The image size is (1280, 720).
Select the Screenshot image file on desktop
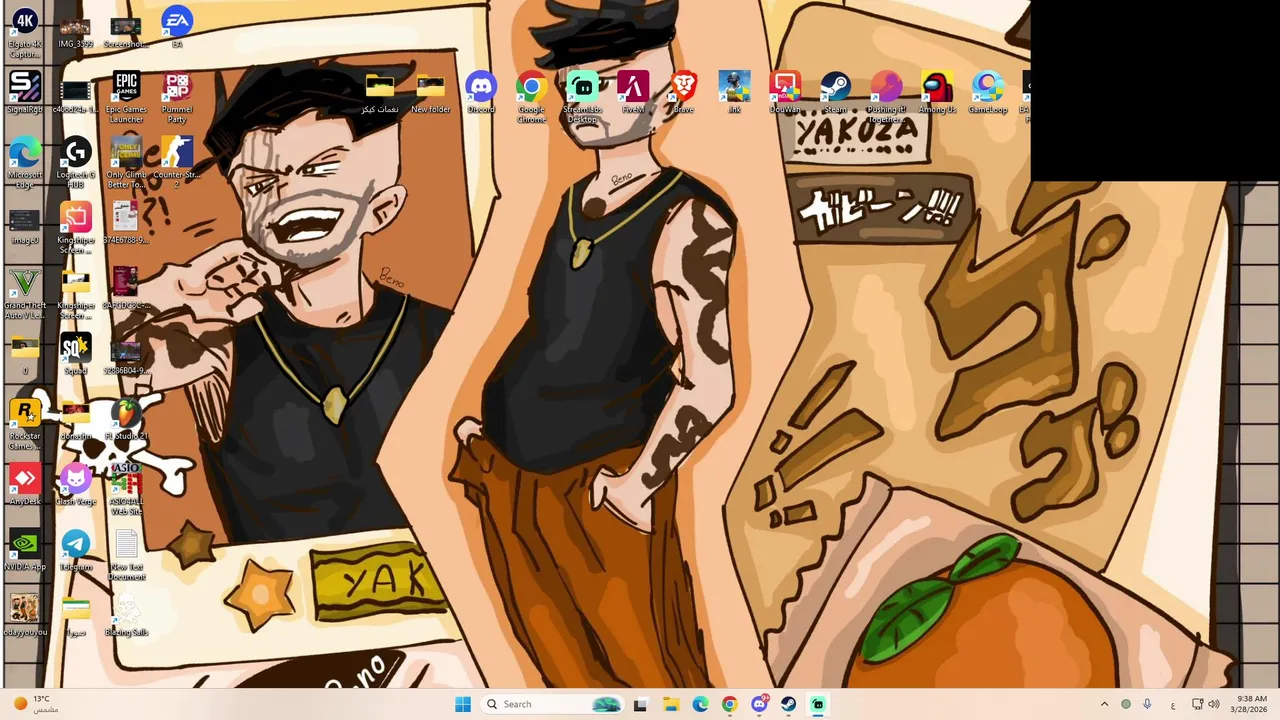pos(126,27)
